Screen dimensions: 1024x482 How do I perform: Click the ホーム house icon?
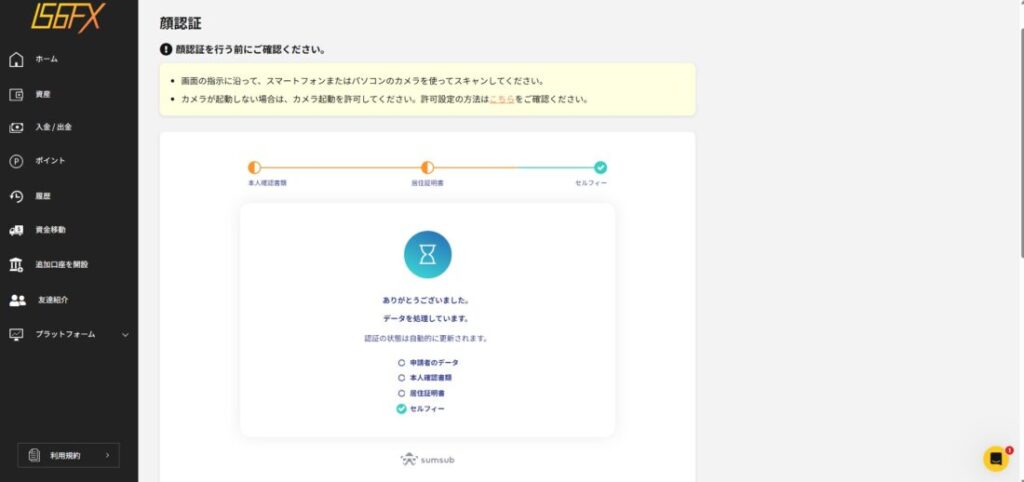pos(16,59)
